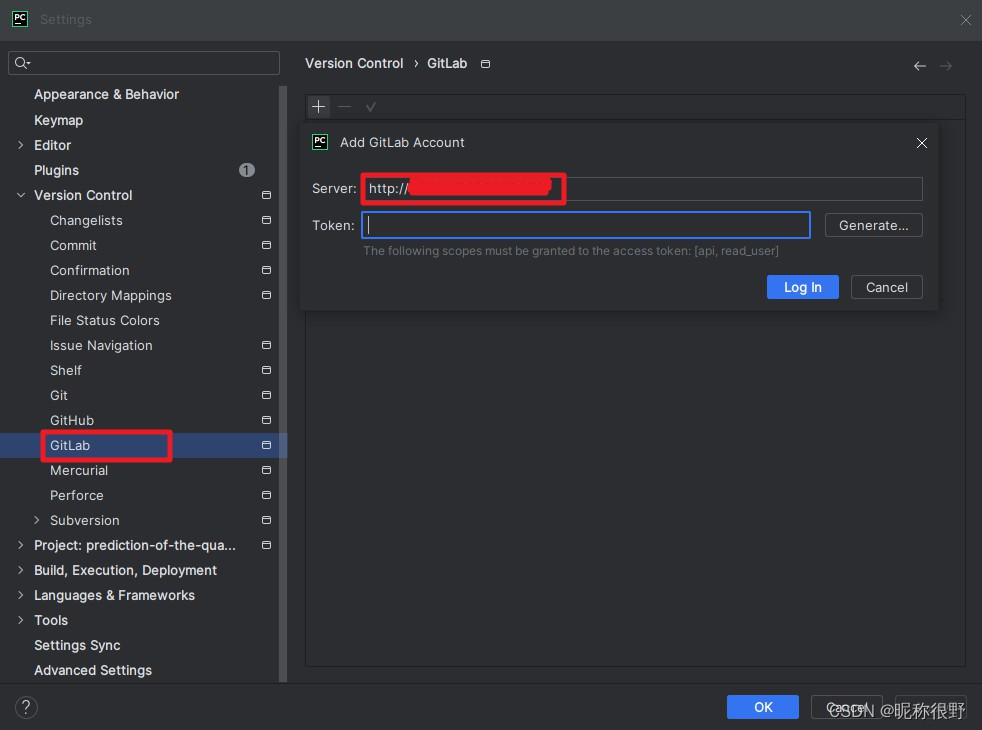Screen dimensions: 982x730
Task: Open Advanced Settings page
Action: (x=93, y=671)
